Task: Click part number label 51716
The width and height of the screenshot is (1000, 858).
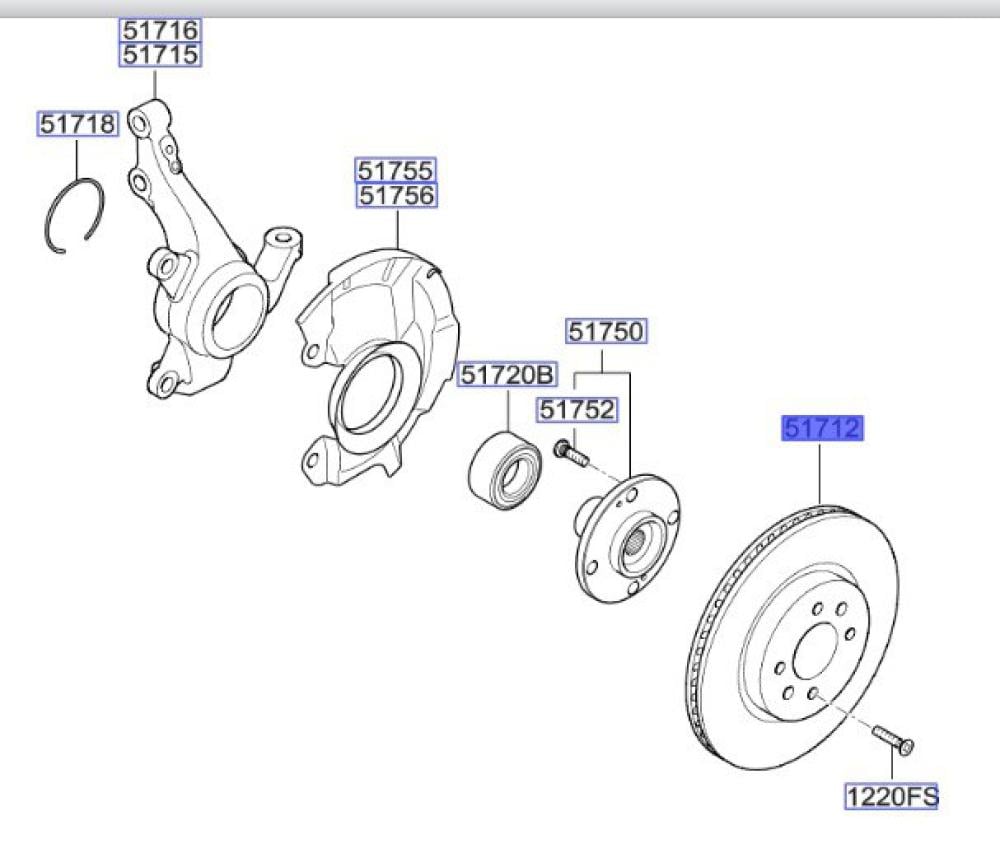Action: coord(161,30)
